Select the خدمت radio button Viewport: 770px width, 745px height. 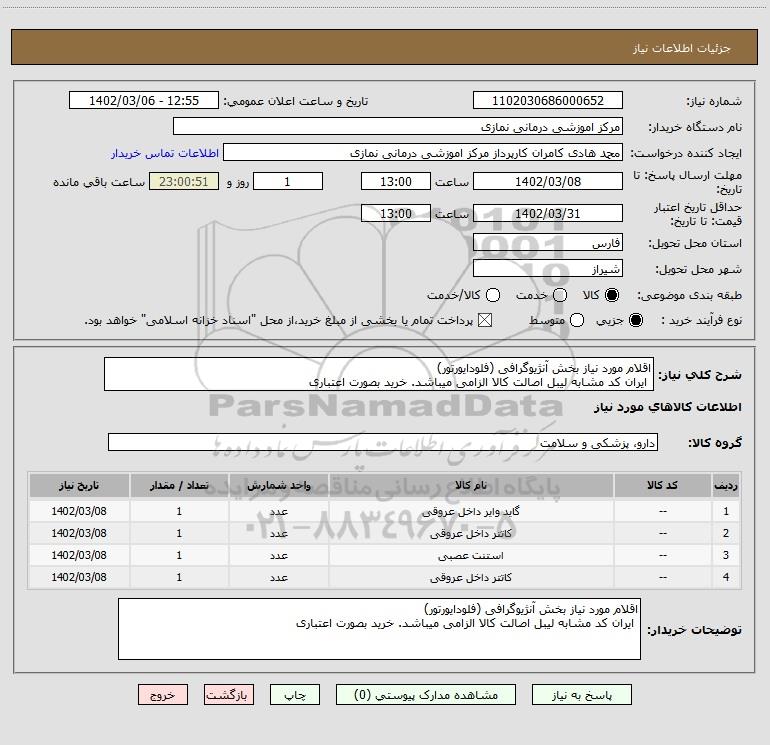coord(560,295)
